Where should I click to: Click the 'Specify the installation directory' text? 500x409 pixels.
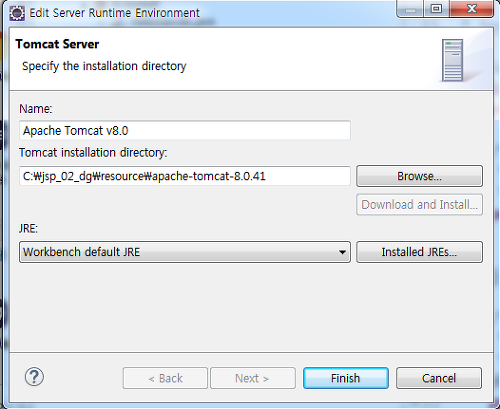104,66
